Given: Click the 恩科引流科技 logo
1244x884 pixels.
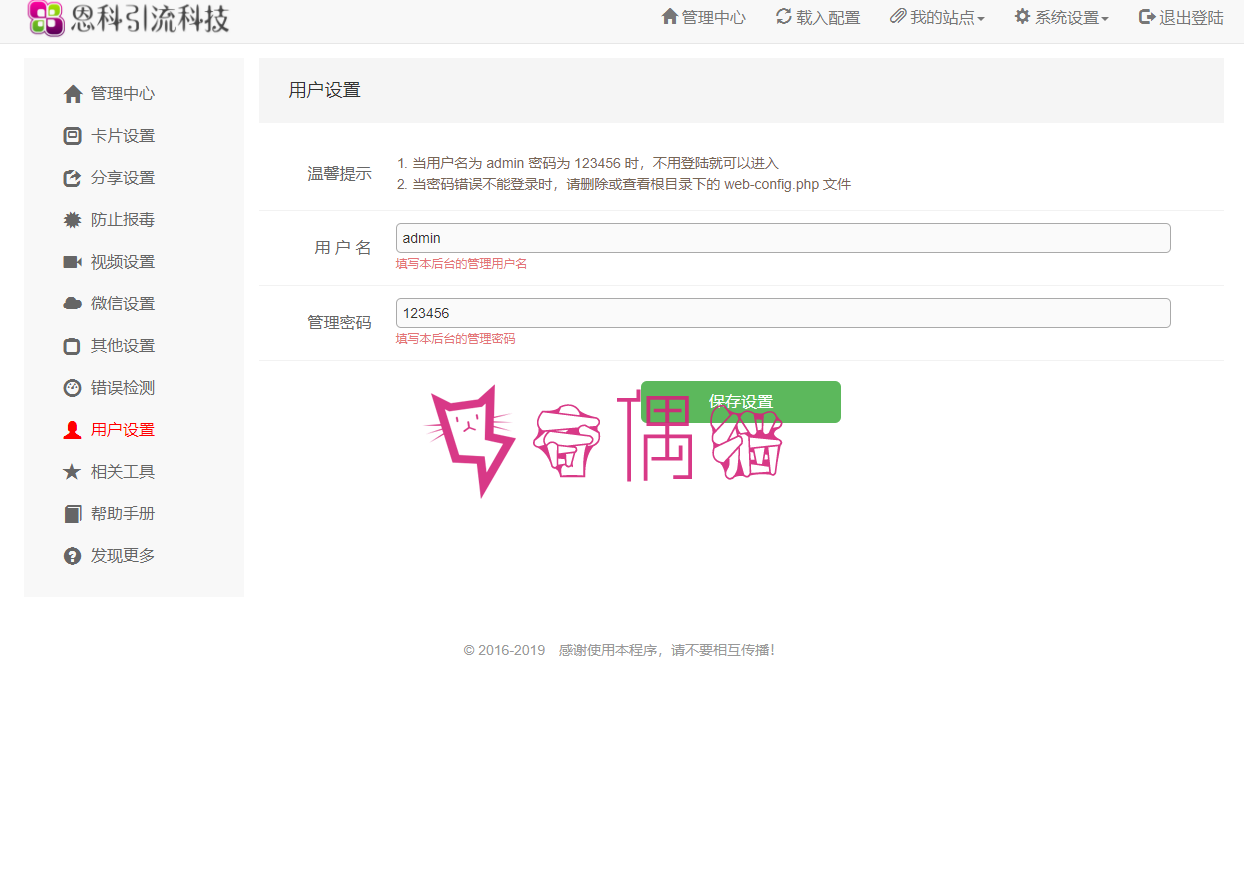Looking at the screenshot, I should 129,18.
